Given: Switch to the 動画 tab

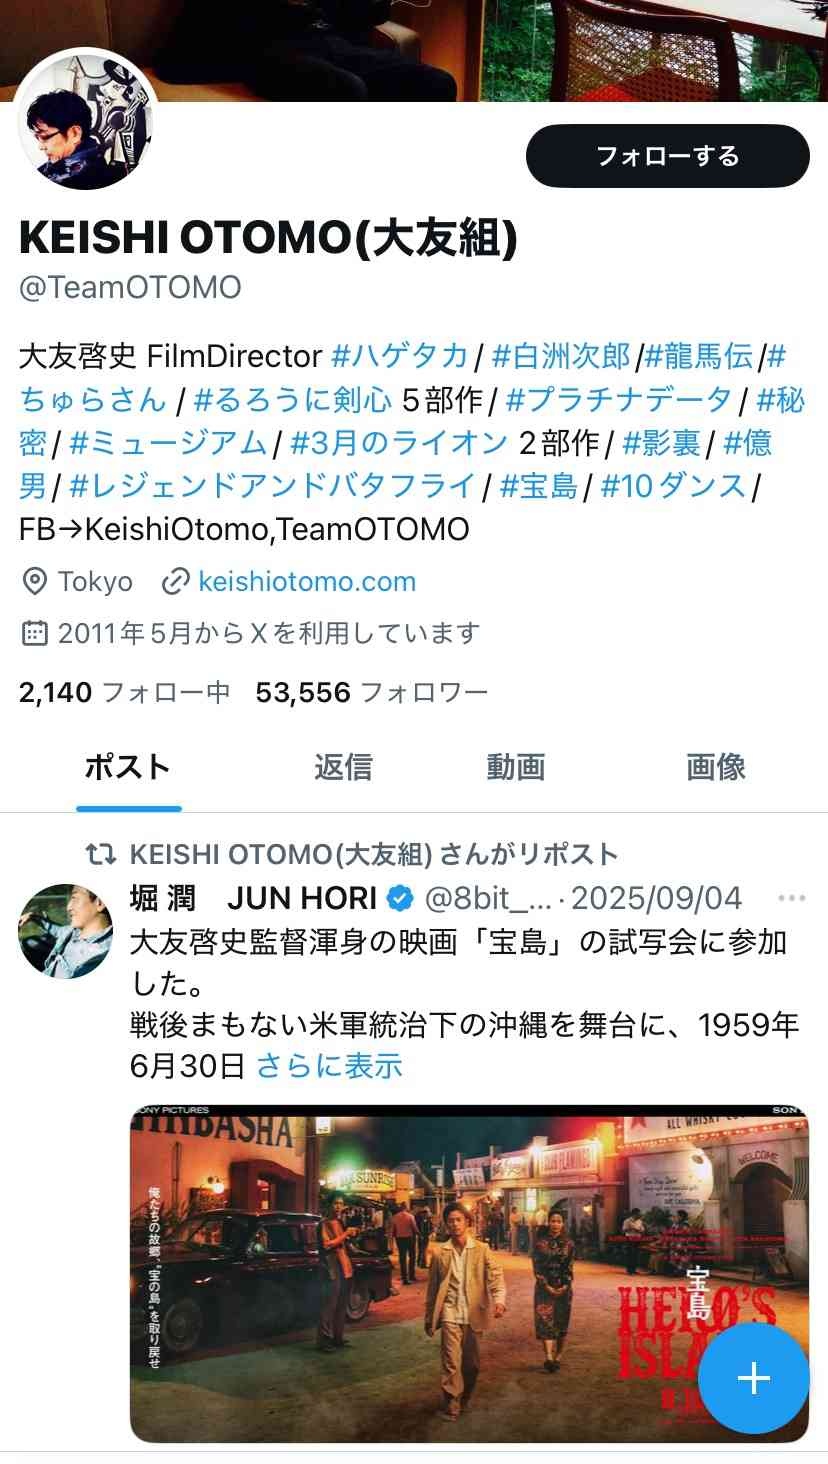Looking at the screenshot, I should [x=516, y=767].
